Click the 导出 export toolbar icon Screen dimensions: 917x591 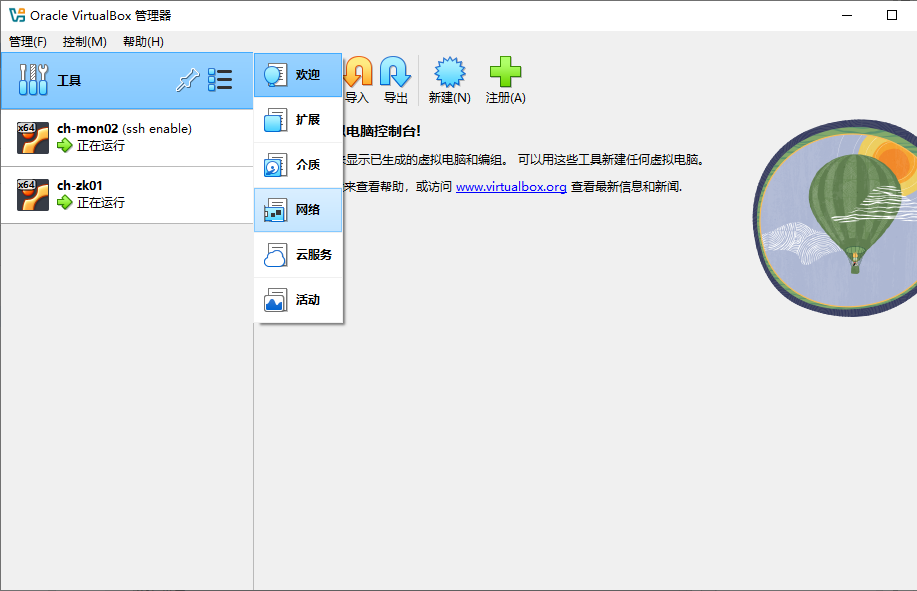pos(395,72)
